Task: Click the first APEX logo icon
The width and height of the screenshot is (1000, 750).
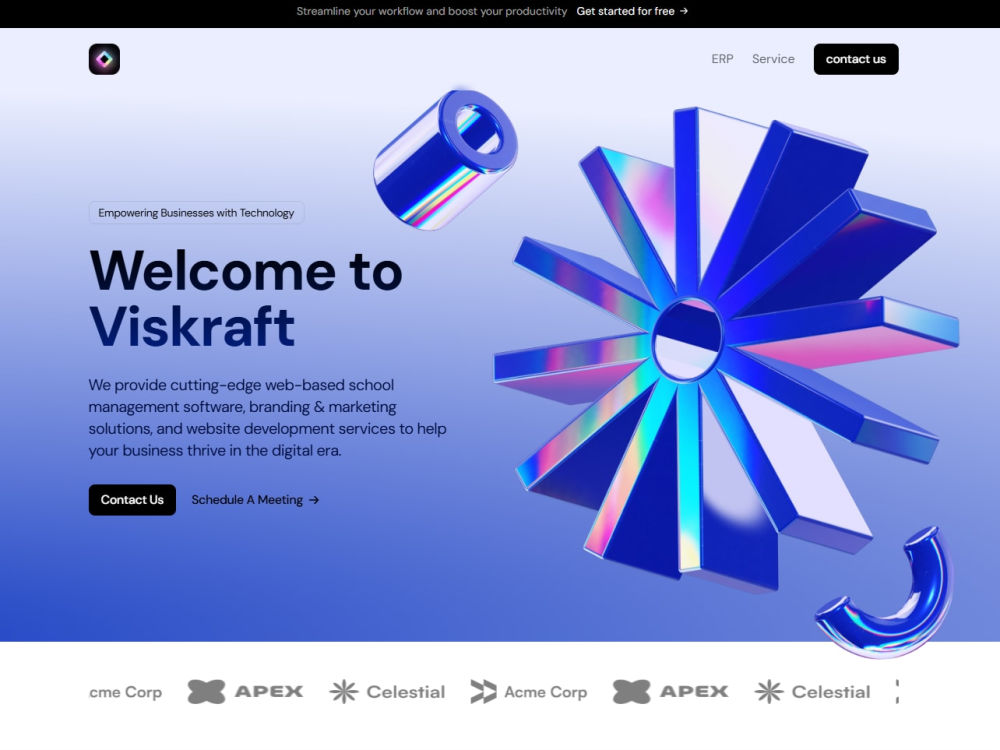Action: [x=206, y=692]
